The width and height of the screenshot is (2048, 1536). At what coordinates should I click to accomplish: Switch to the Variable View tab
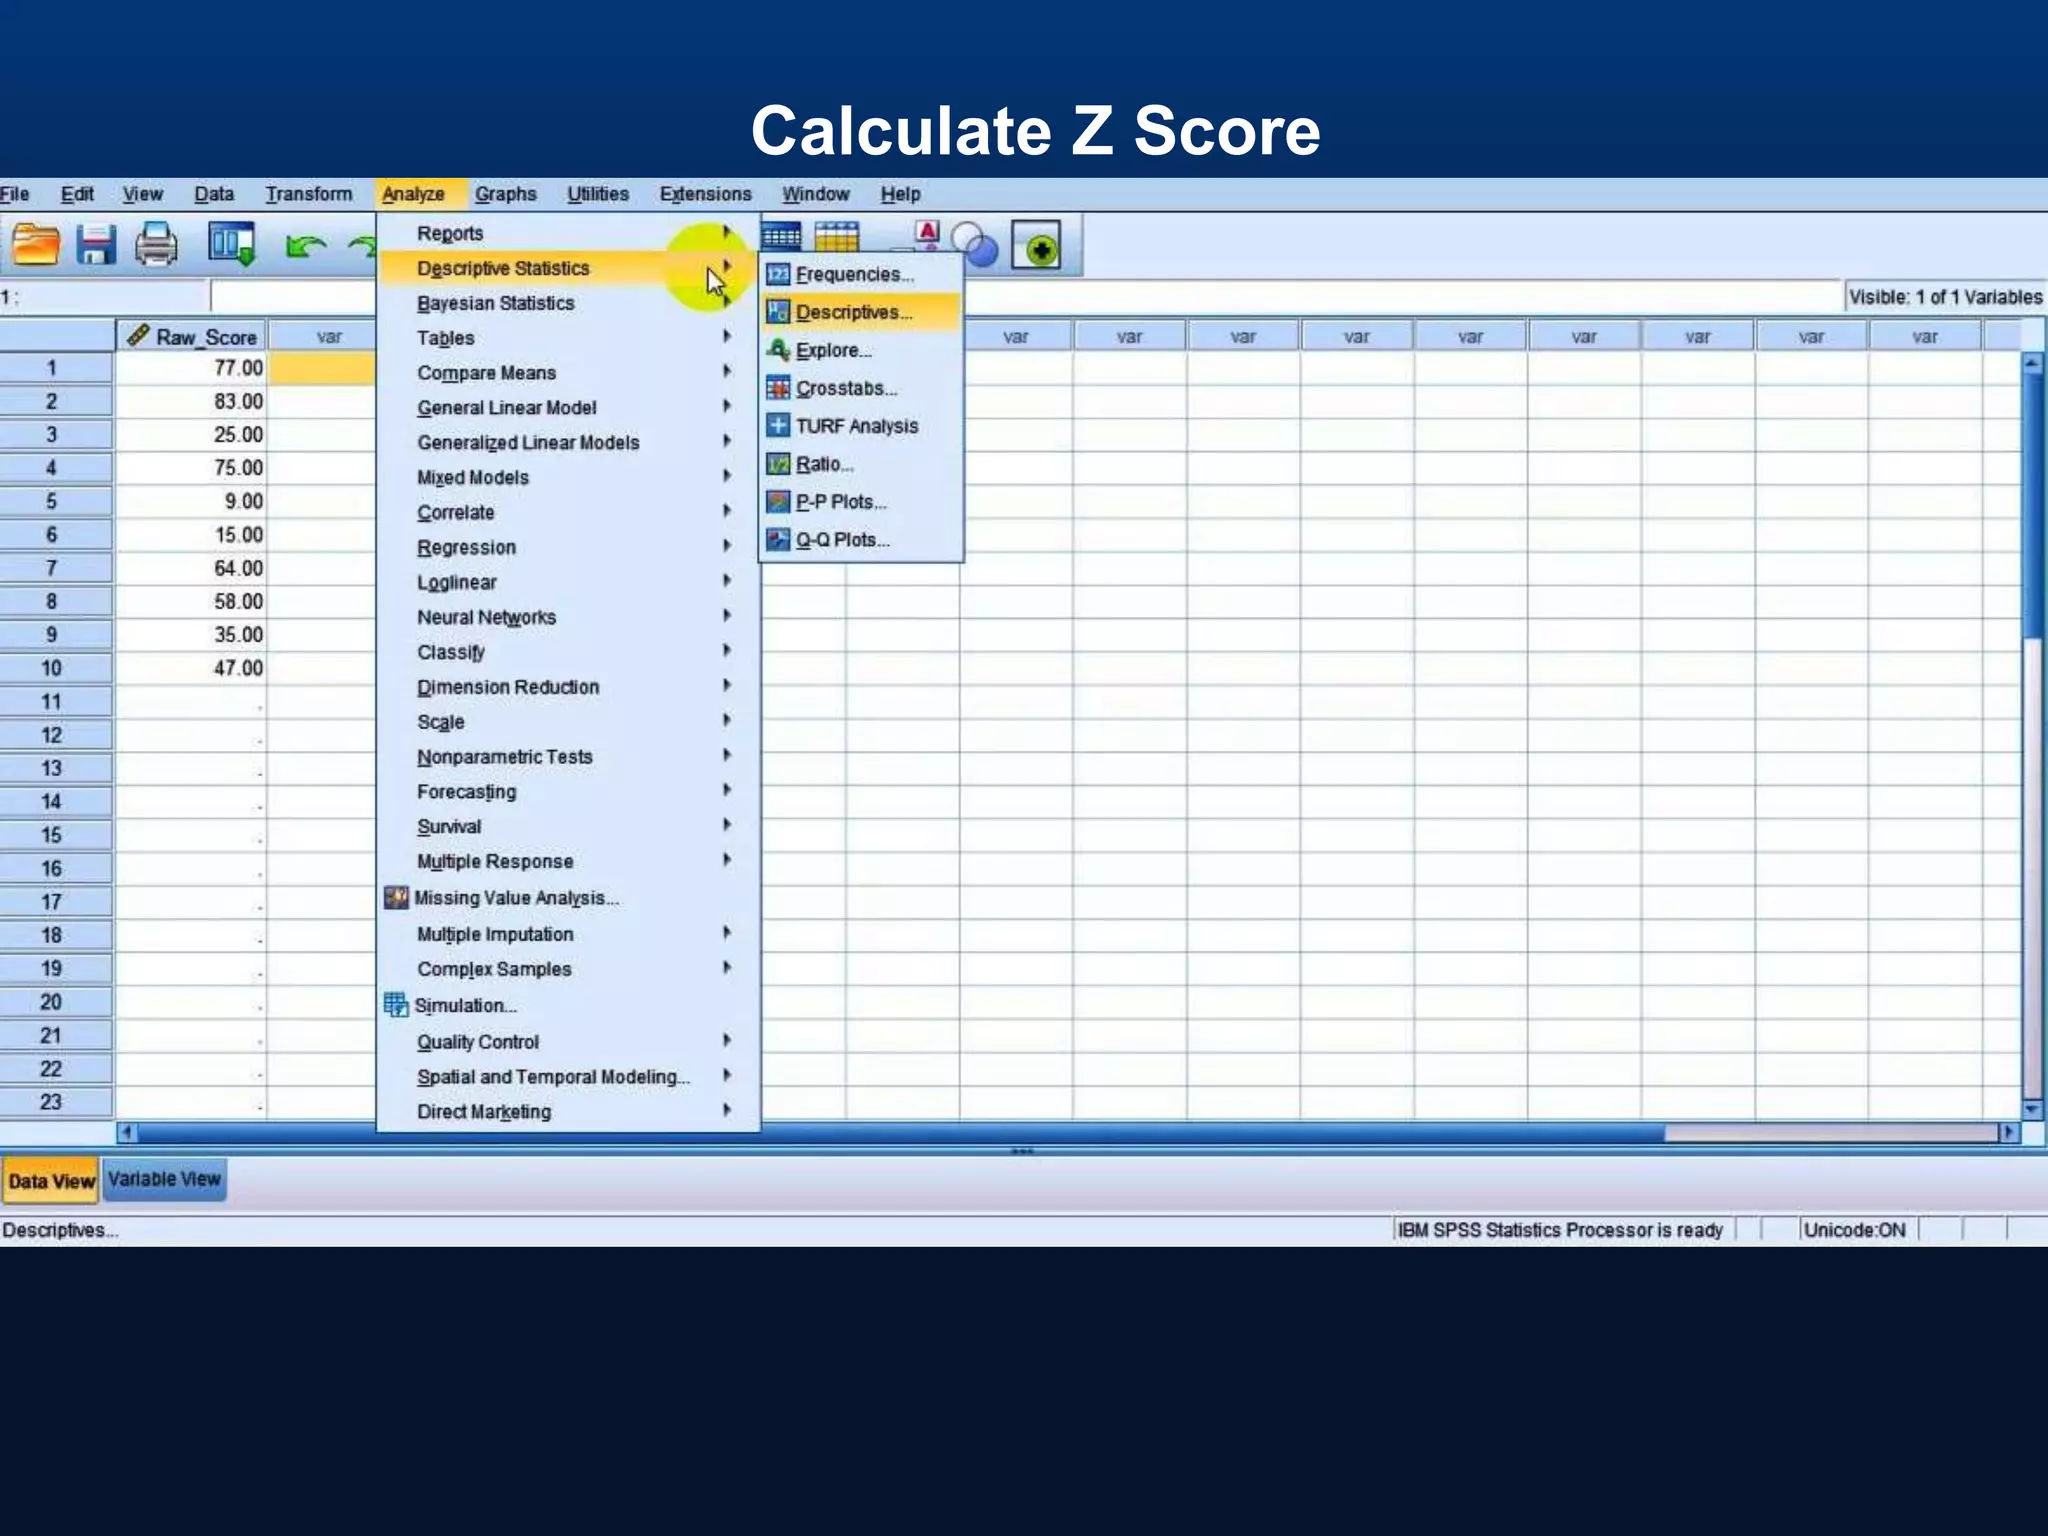tap(164, 1180)
